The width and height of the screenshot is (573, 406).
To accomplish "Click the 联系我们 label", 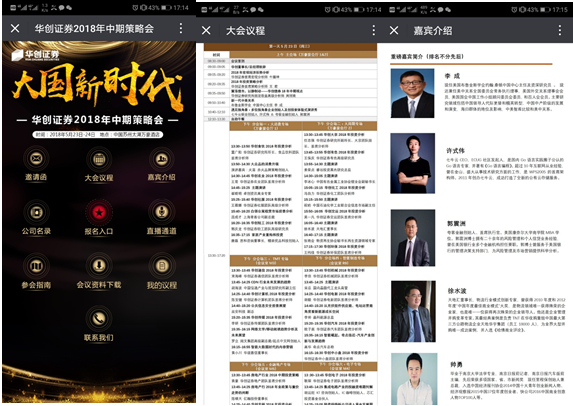I will [99, 337].
